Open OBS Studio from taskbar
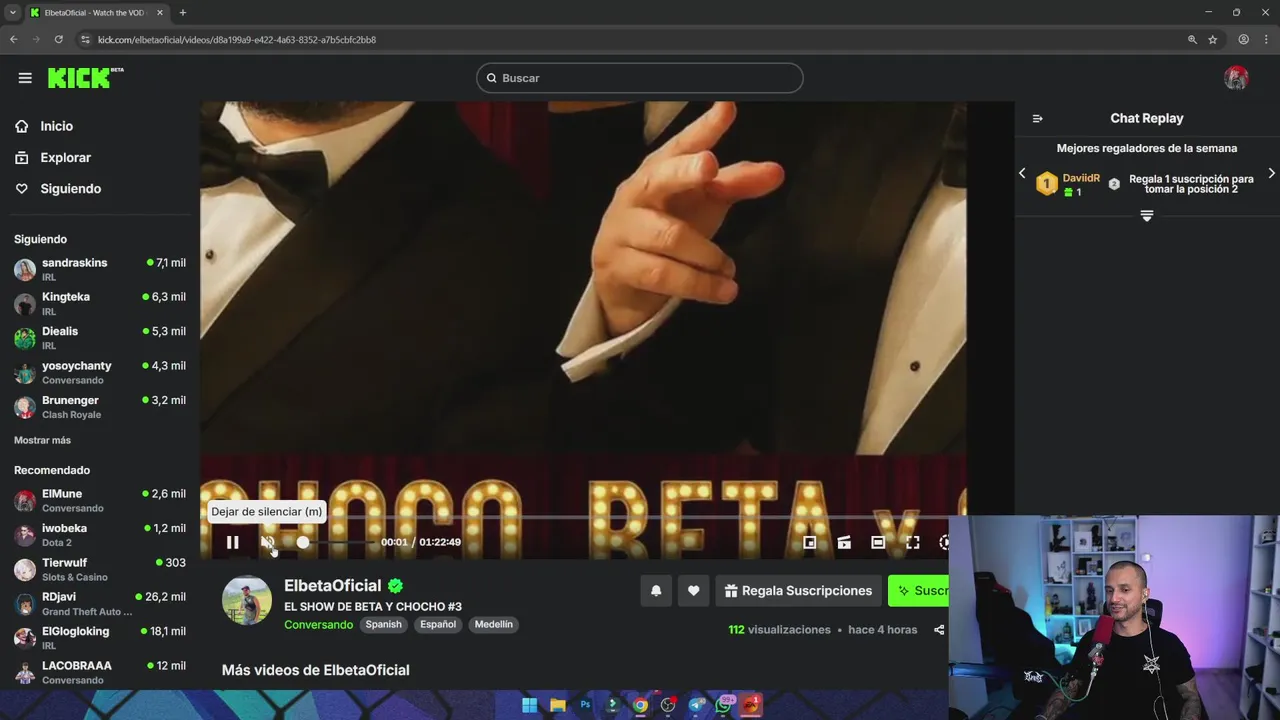The image size is (1280, 720). pyautogui.click(x=668, y=705)
